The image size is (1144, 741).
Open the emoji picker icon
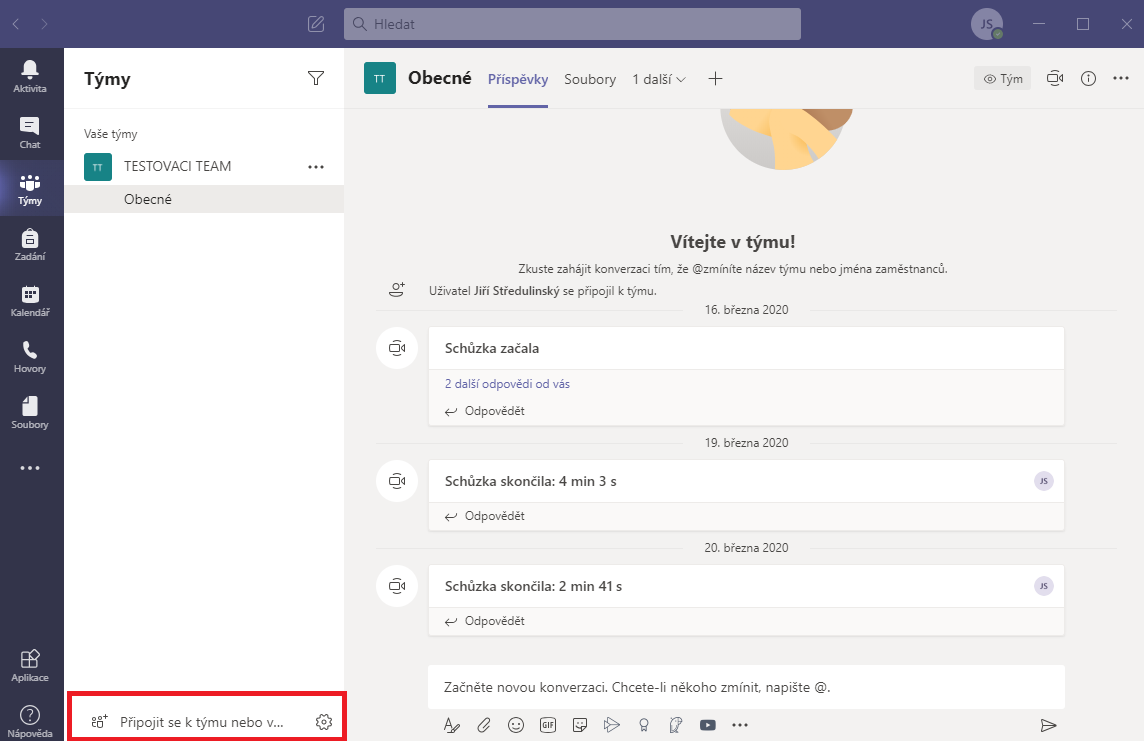pos(516,725)
